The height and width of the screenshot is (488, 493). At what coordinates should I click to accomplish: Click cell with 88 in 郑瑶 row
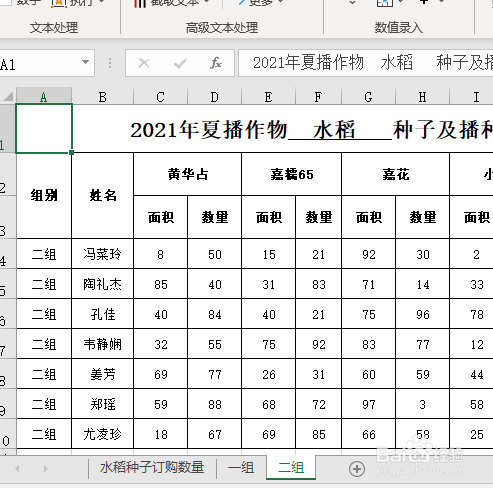(x=214, y=404)
